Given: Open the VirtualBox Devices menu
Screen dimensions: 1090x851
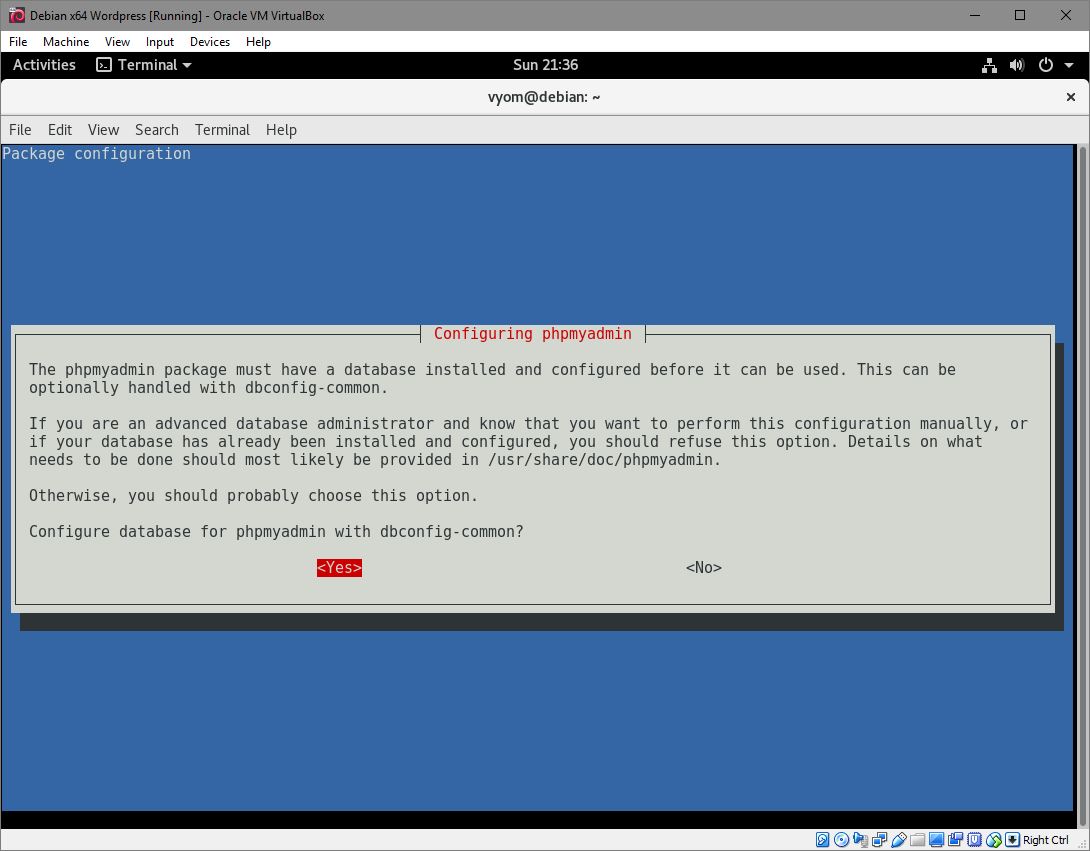Looking at the screenshot, I should [210, 42].
